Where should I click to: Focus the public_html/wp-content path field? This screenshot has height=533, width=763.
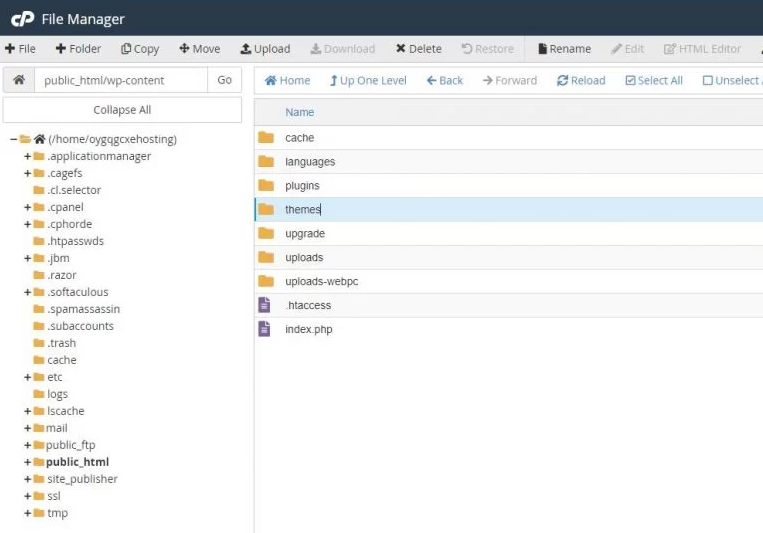[121, 80]
